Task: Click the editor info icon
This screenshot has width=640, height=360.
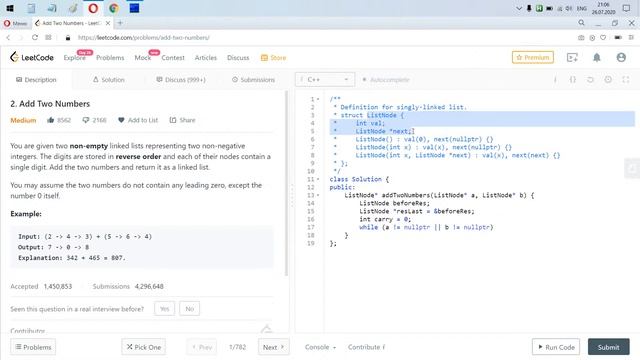Action: [x=555, y=80]
